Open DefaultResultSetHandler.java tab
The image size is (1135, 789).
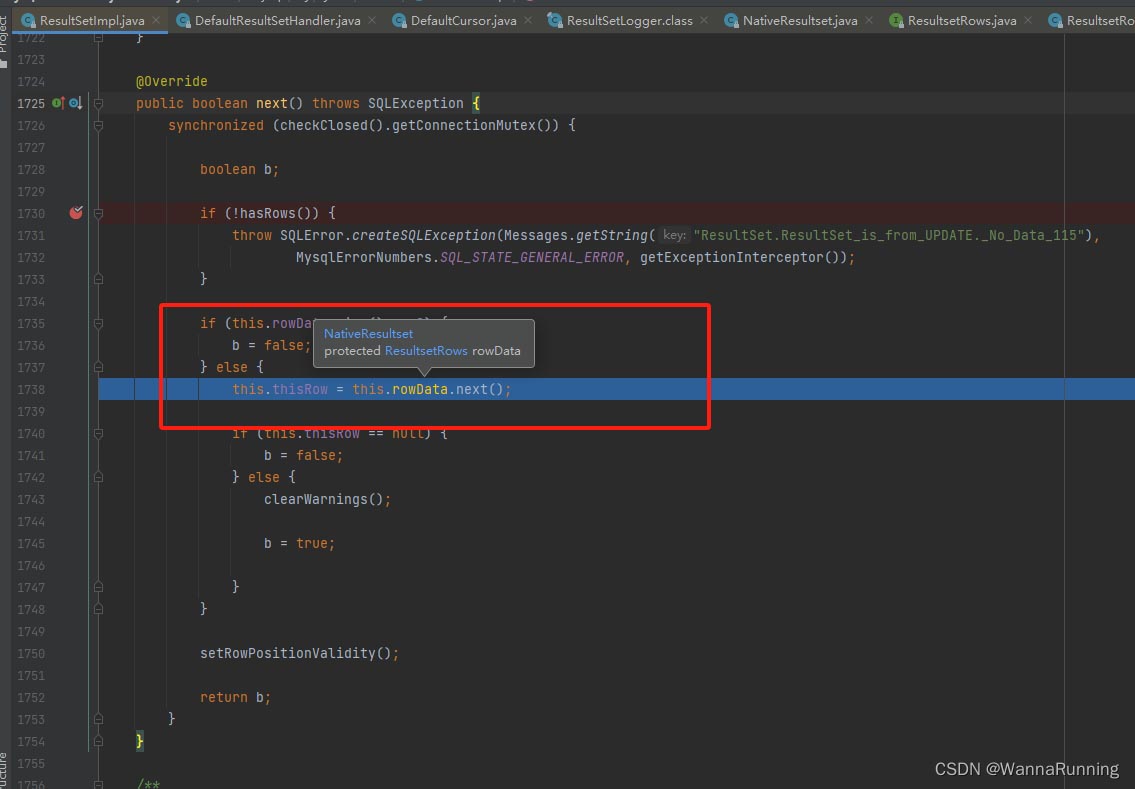click(x=277, y=20)
